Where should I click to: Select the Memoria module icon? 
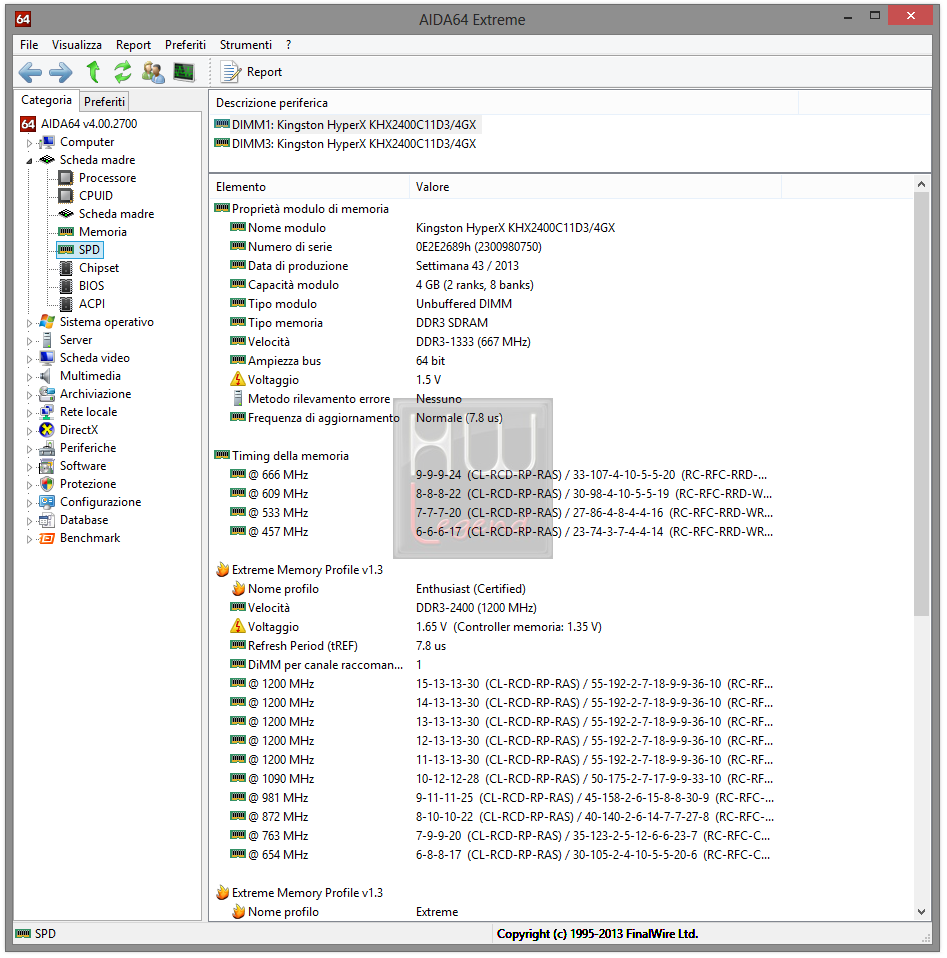point(65,232)
